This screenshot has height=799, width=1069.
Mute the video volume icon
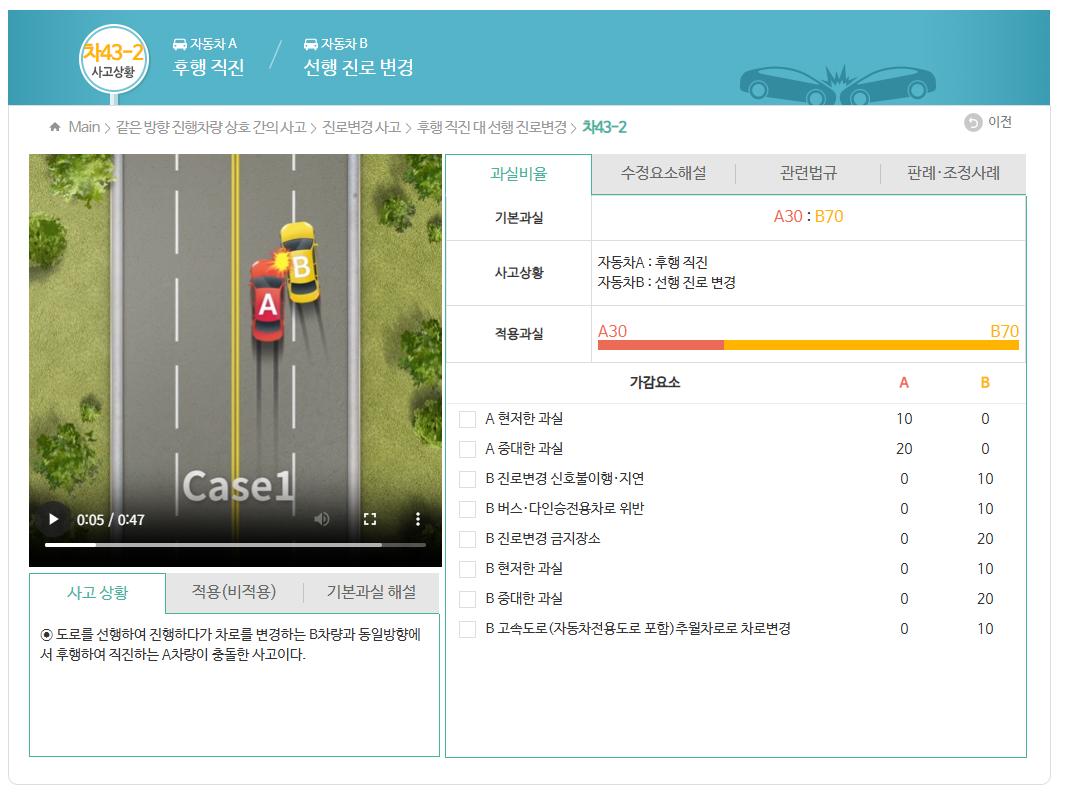tap(322, 519)
